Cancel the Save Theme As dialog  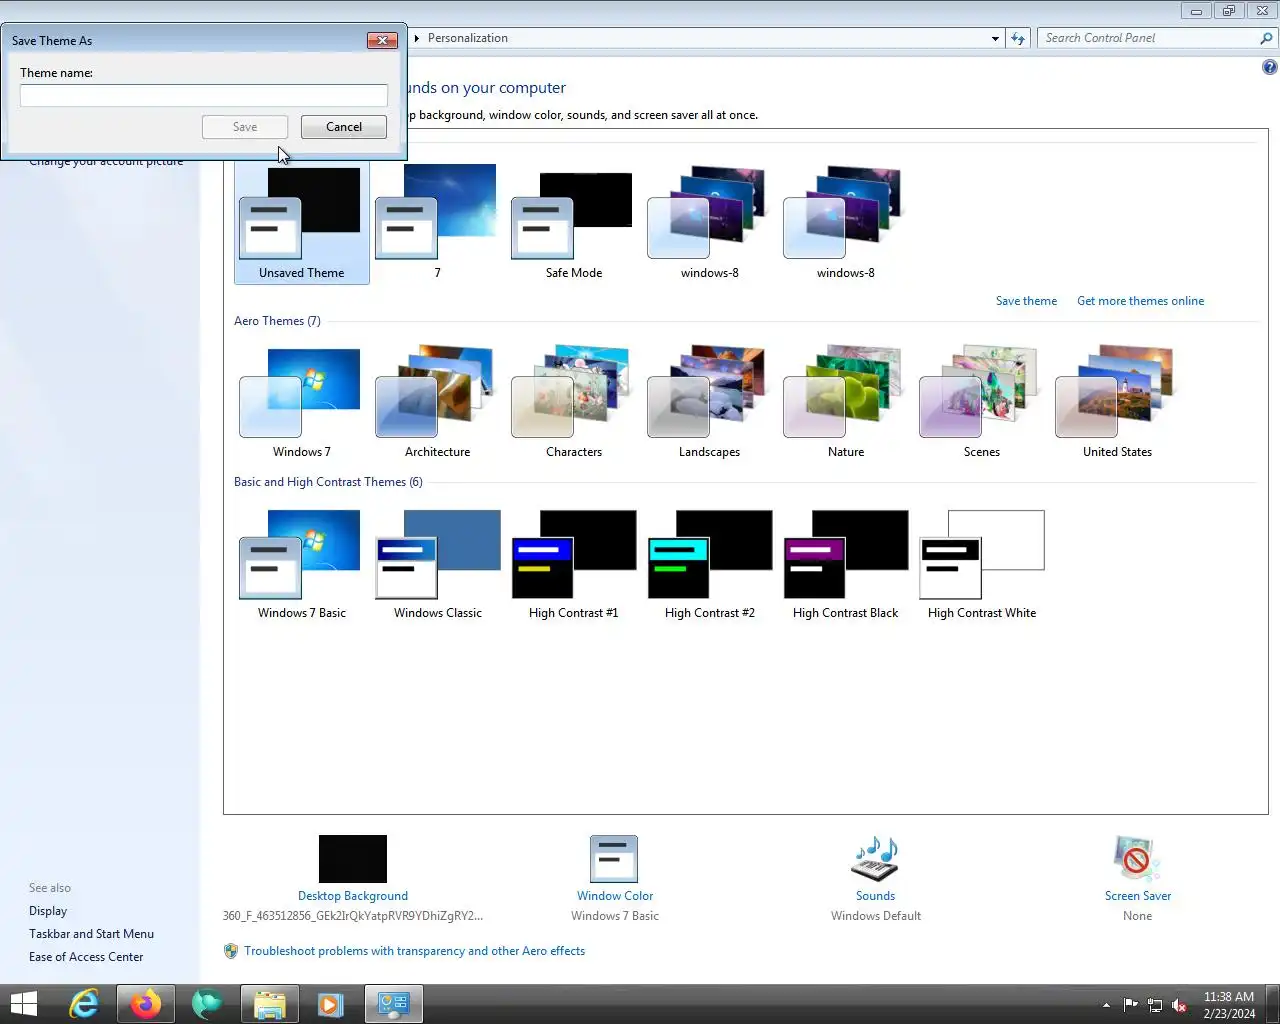[344, 127]
